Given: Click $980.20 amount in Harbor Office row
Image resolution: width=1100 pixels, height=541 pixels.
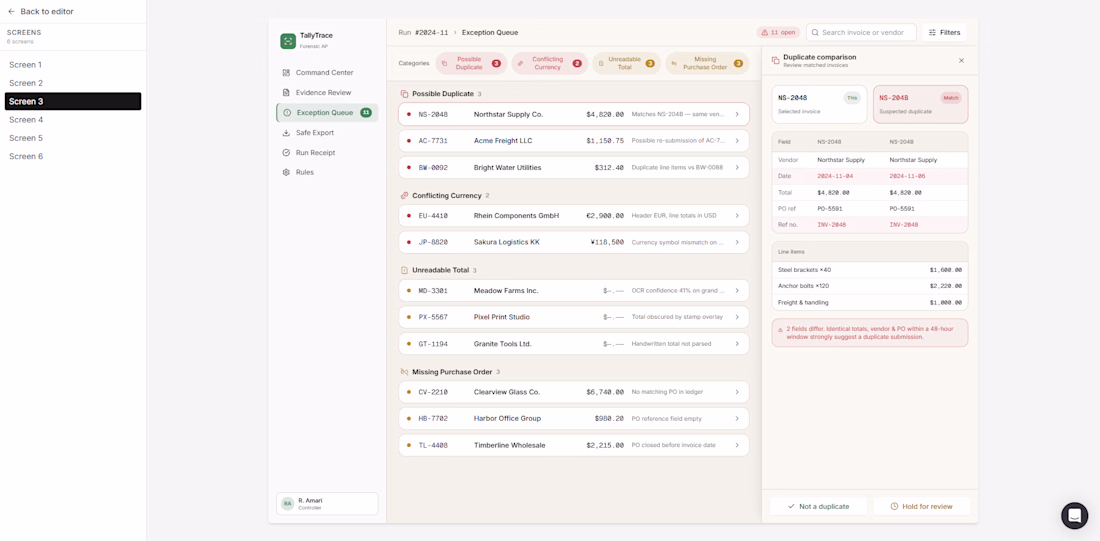Looking at the screenshot, I should point(609,419).
